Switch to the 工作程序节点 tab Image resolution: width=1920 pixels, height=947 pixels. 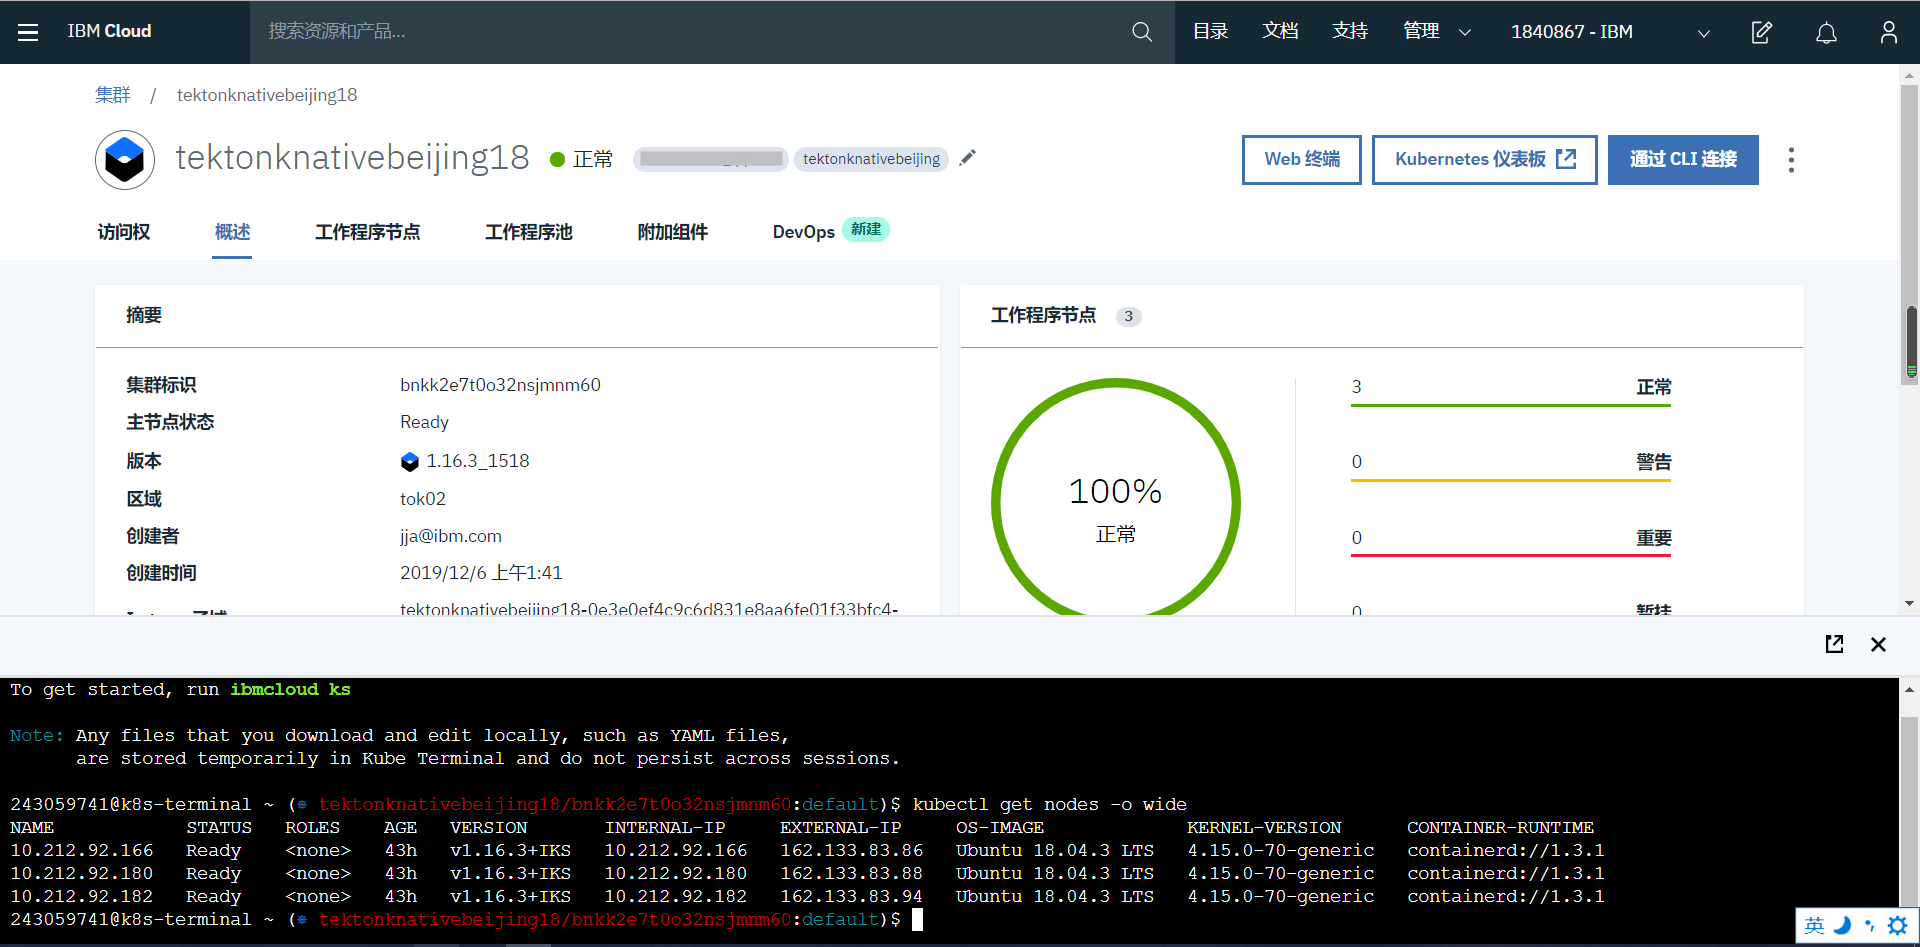click(x=367, y=232)
